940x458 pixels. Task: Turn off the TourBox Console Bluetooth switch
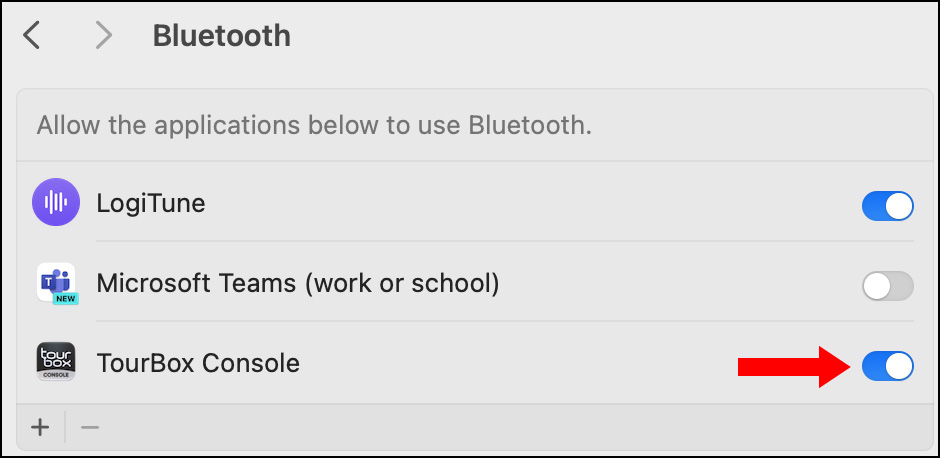(887, 366)
